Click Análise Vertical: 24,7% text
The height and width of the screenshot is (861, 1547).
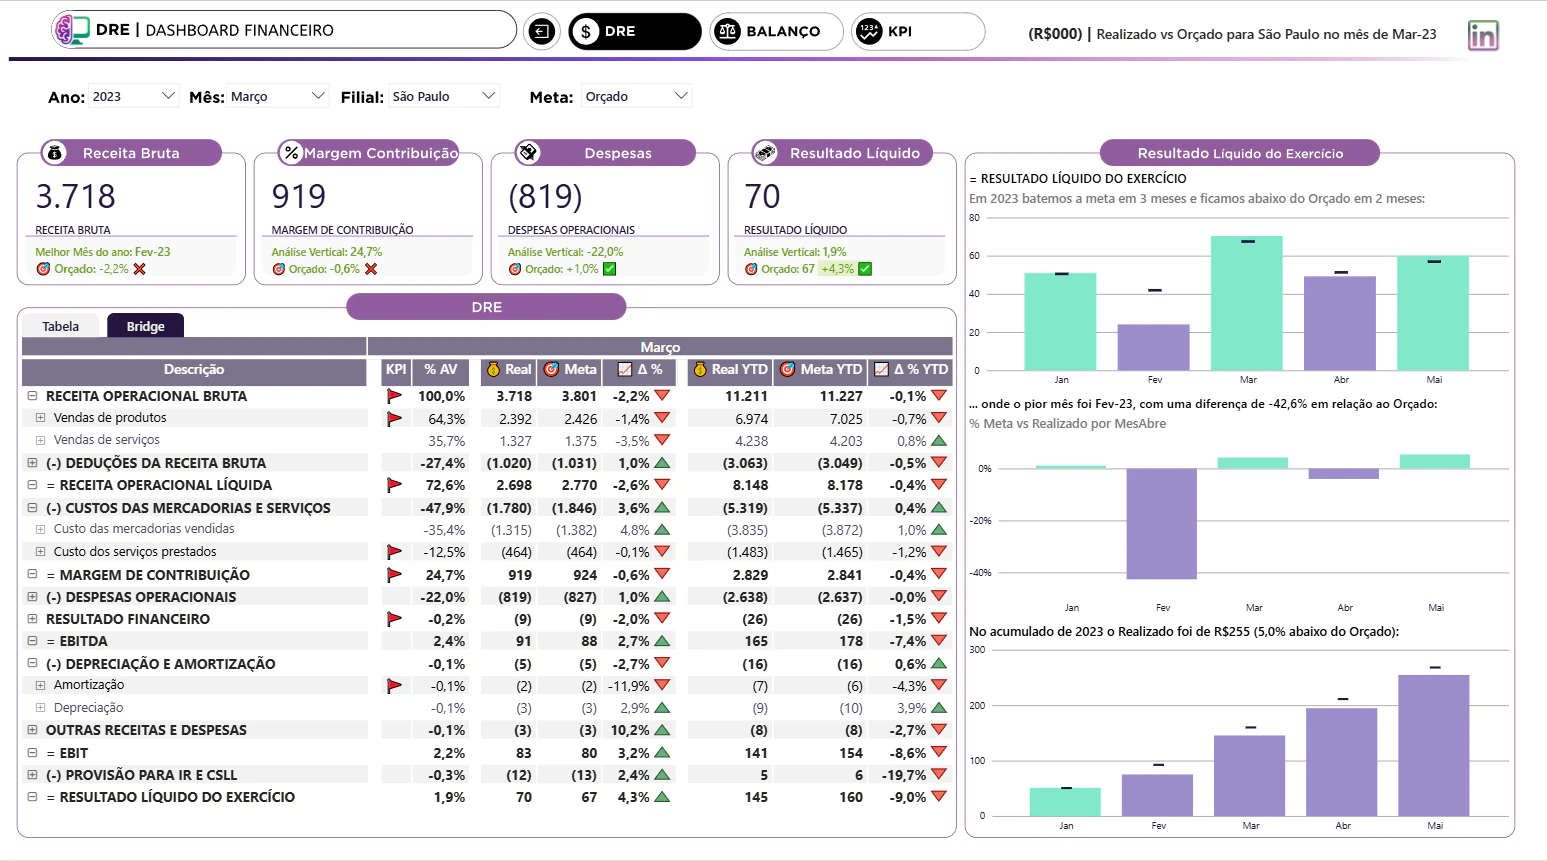click(327, 252)
